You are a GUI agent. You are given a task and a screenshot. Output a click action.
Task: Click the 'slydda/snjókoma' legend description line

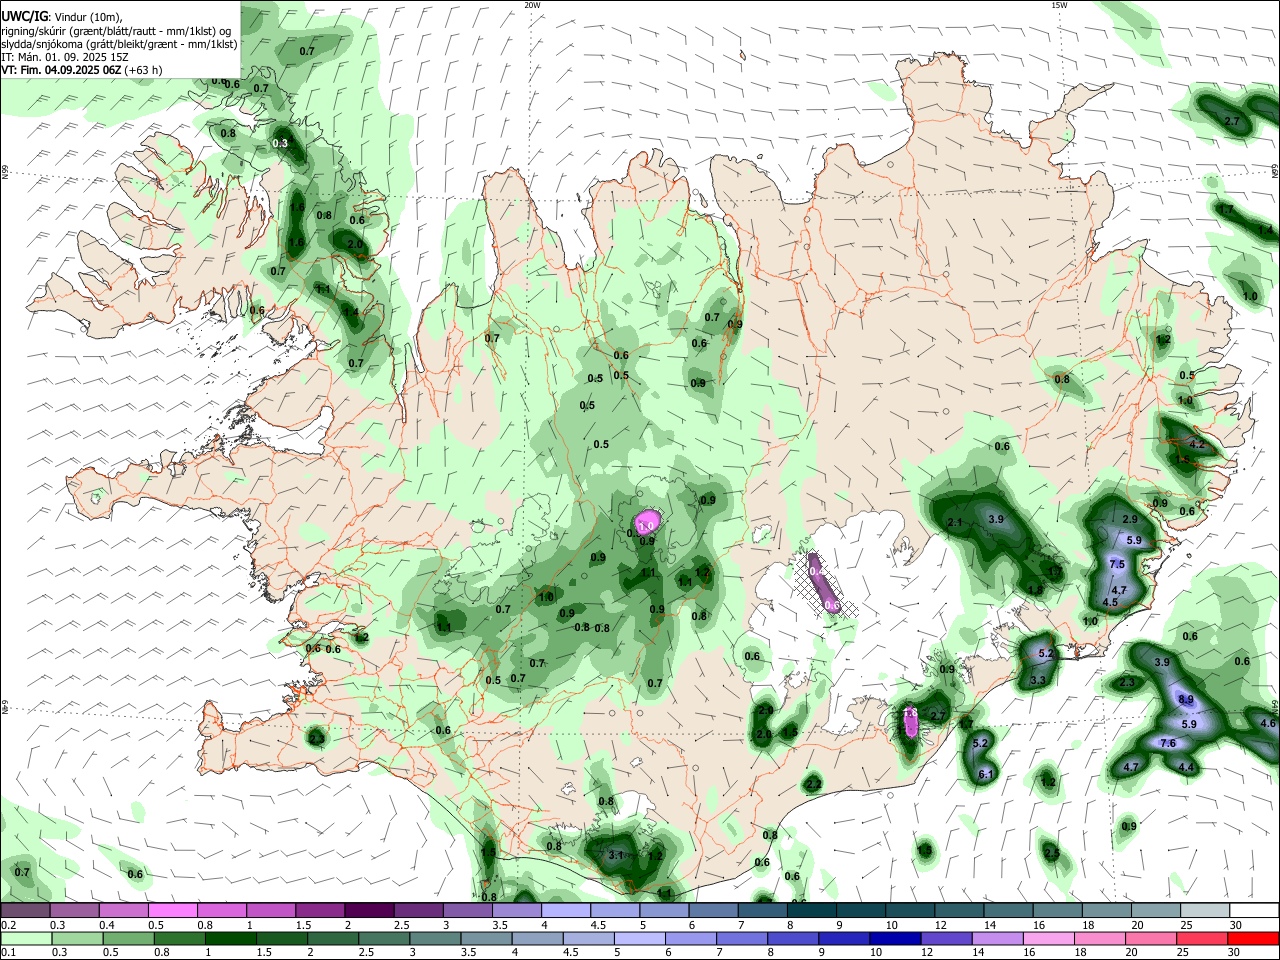(x=119, y=43)
